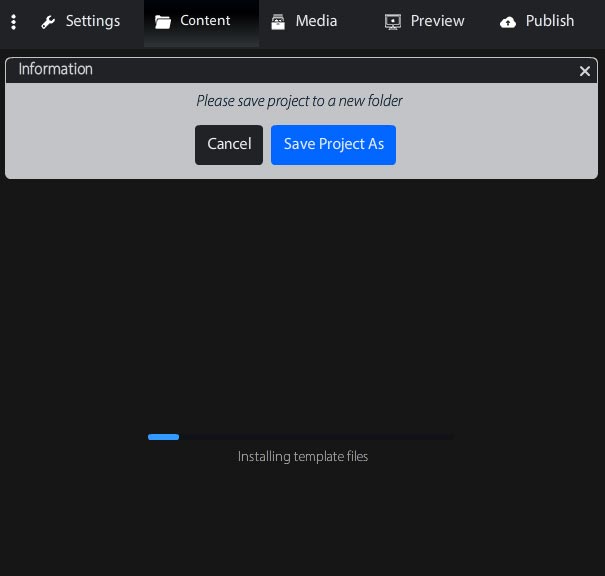Viewport: 605px width, 576px height.
Task: Click the Media tab's image icon
Action: [x=278, y=22]
